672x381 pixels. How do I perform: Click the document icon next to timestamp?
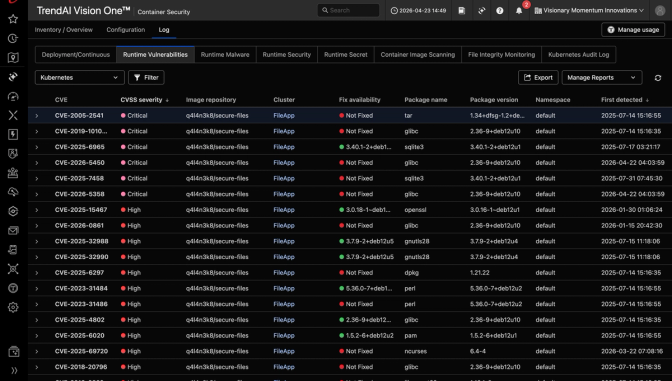462,11
